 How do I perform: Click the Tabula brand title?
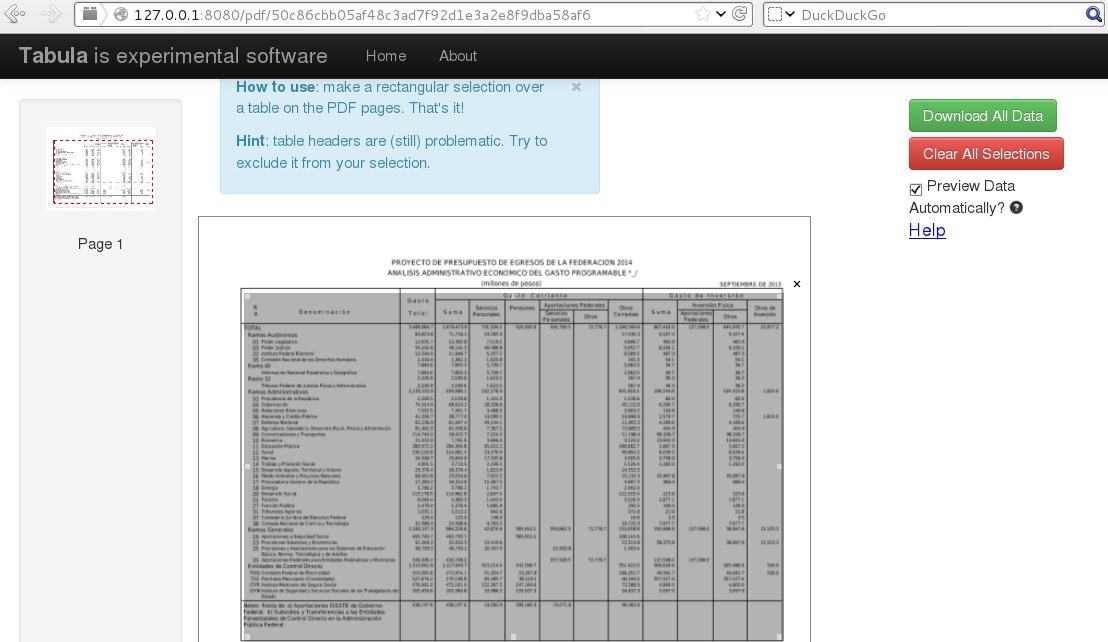click(x=173, y=56)
